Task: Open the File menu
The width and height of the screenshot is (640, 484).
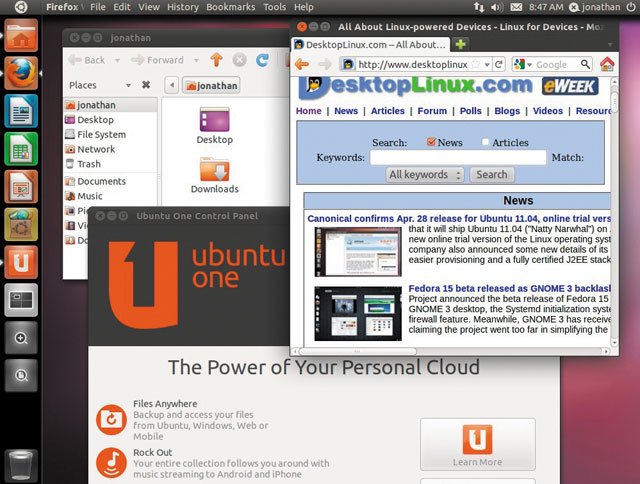Action: [x=98, y=7]
